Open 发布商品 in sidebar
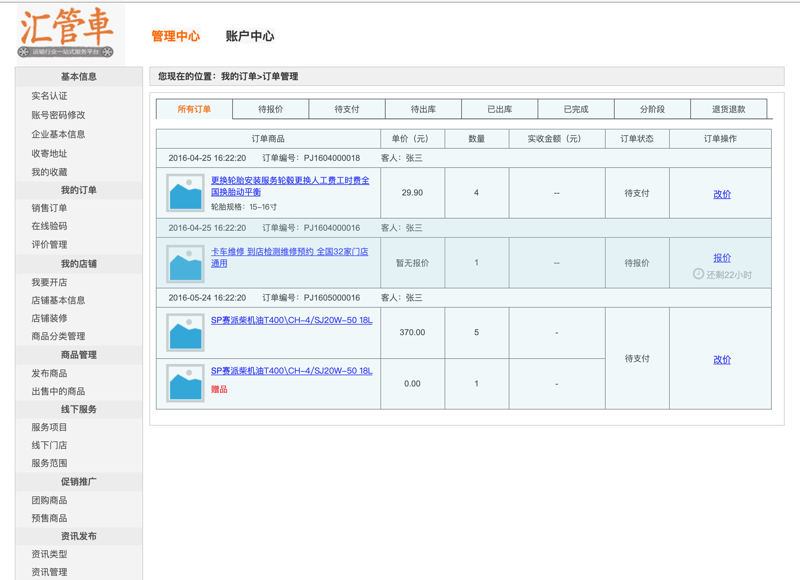 [x=49, y=373]
